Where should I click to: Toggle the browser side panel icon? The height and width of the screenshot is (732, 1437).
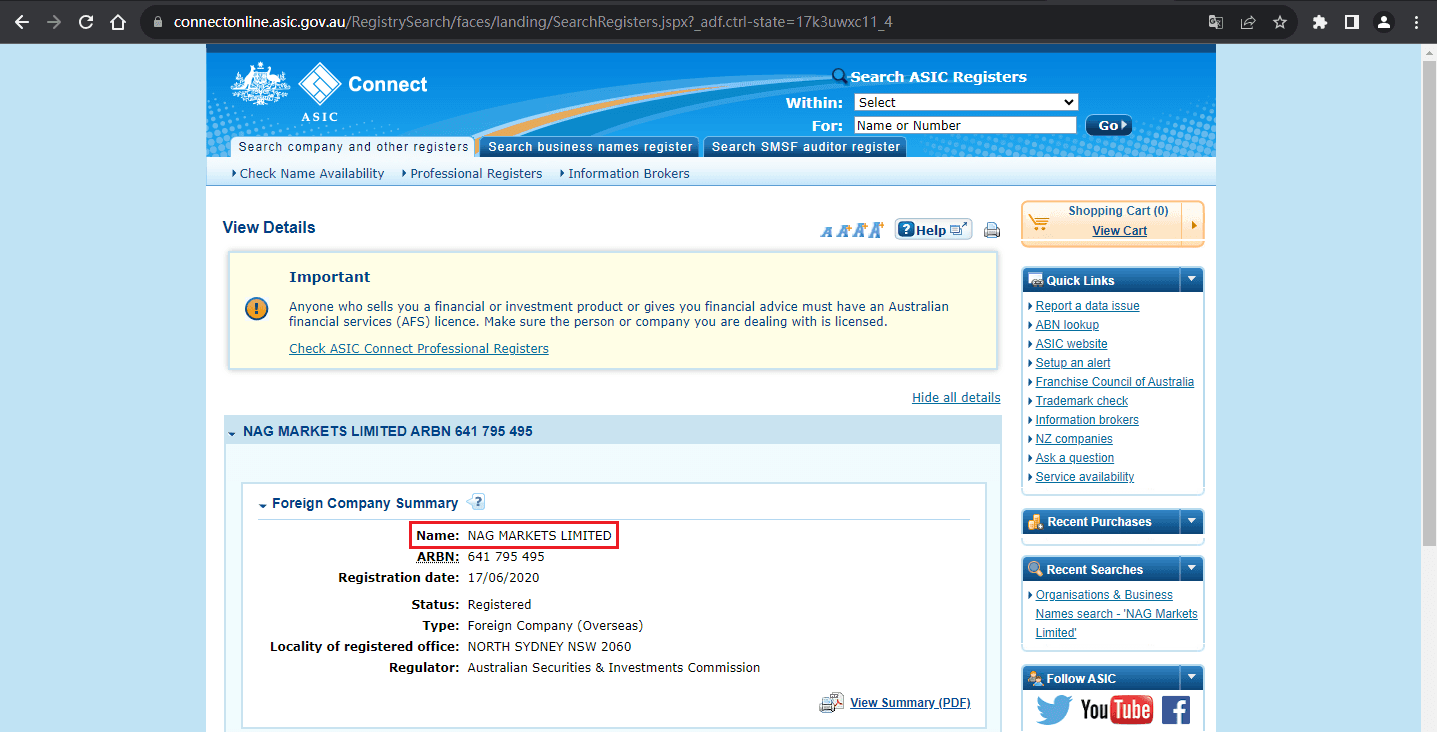[1352, 22]
